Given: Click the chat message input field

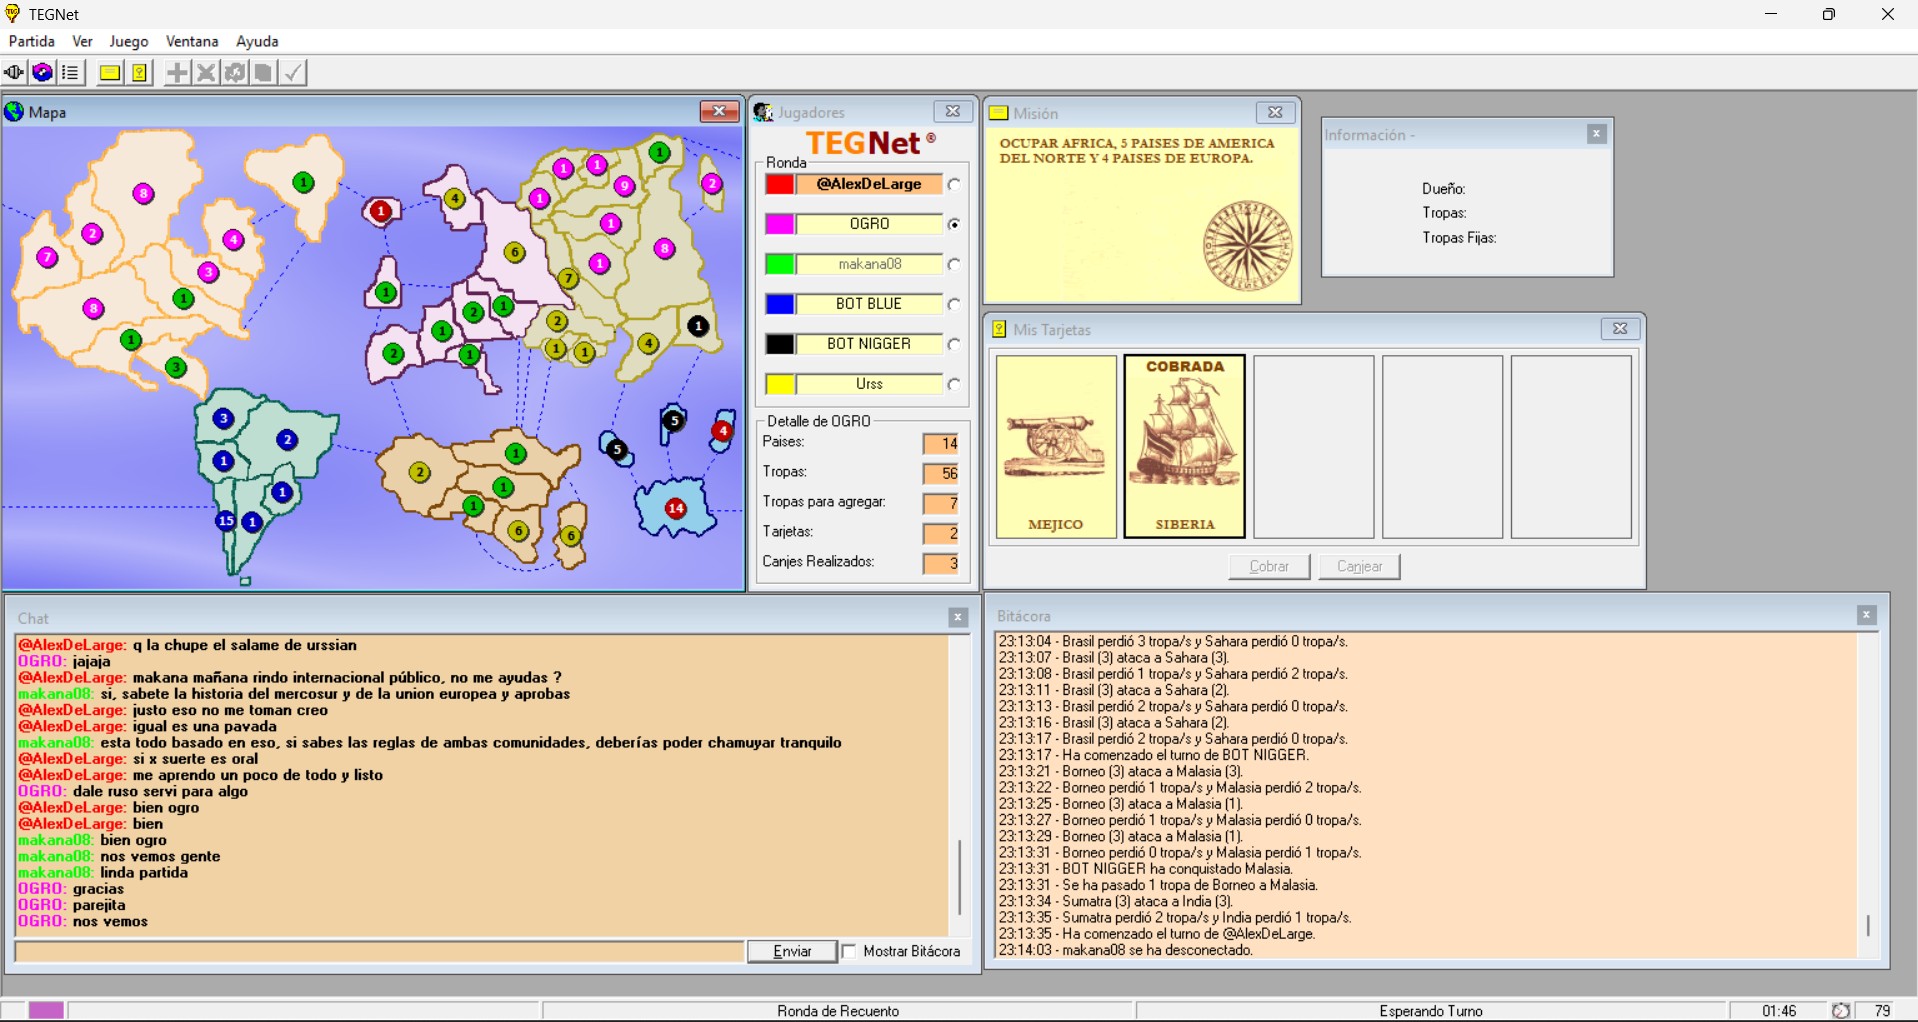Looking at the screenshot, I should 380,951.
